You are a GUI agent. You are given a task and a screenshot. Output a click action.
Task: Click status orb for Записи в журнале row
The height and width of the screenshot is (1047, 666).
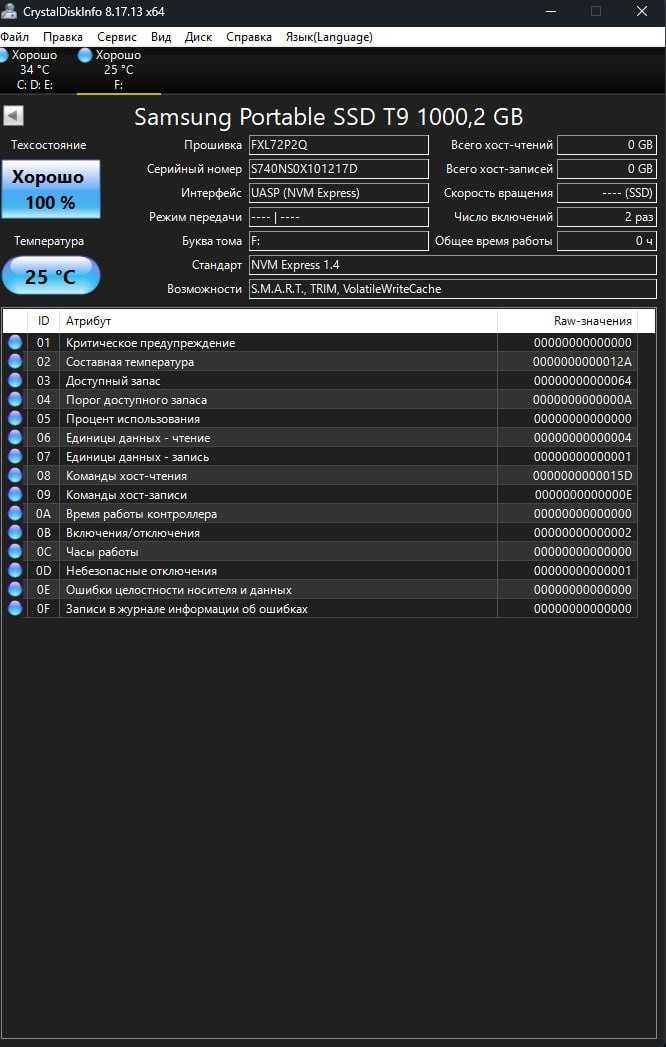click(x=15, y=609)
